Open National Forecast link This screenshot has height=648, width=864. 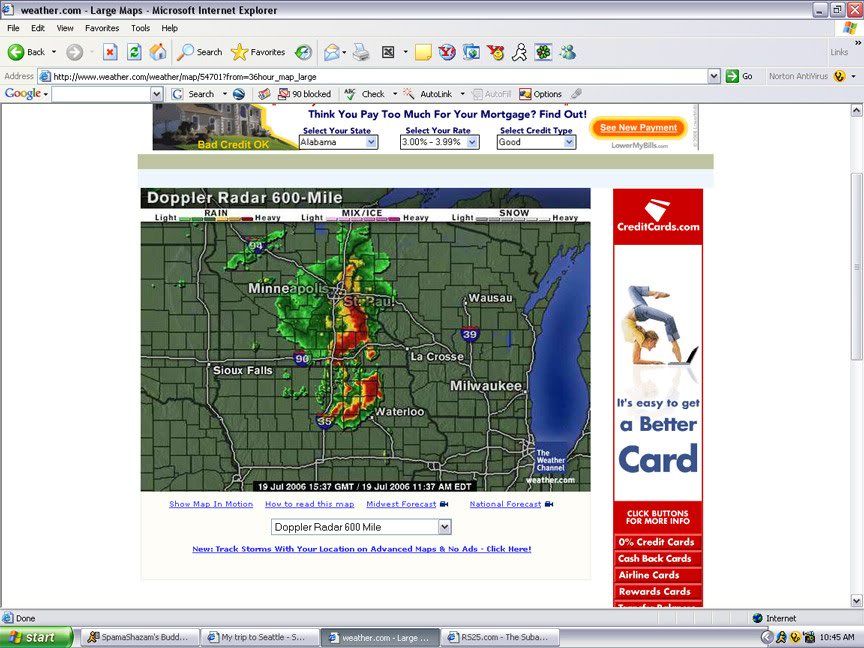505,504
